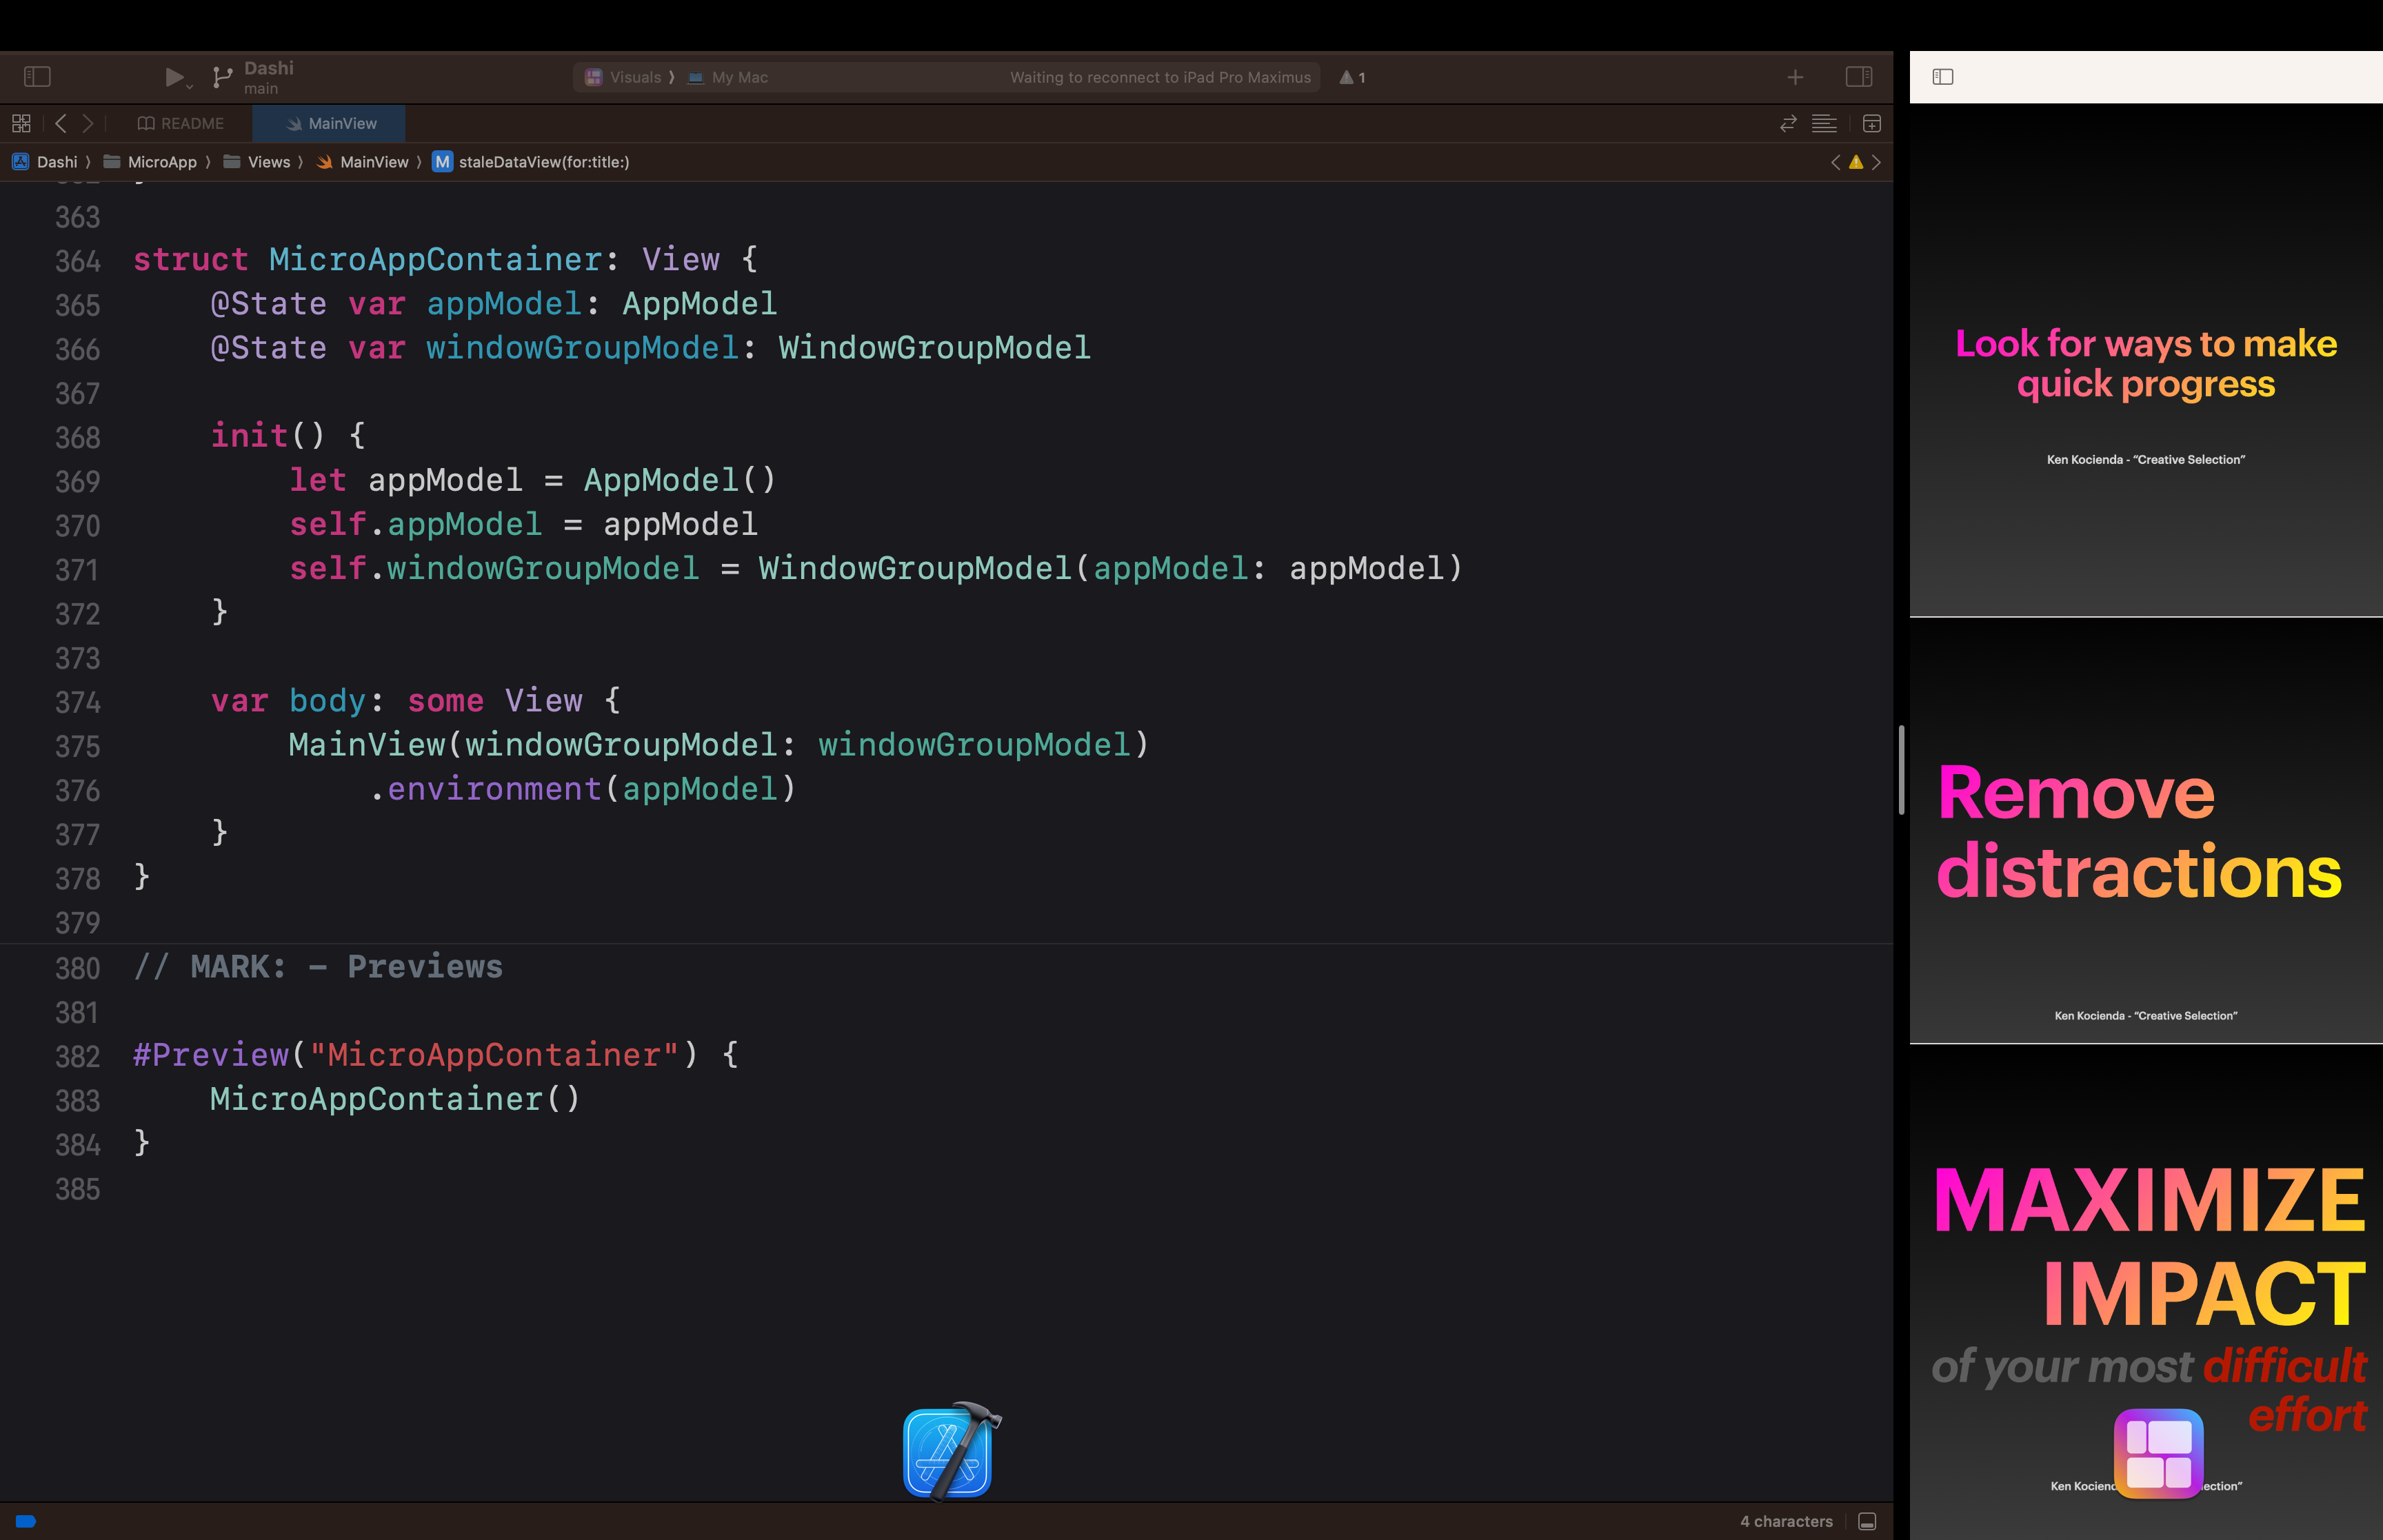The height and width of the screenshot is (1540, 2383).
Task: Toggle the Visuals scheme selector
Action: [634, 77]
